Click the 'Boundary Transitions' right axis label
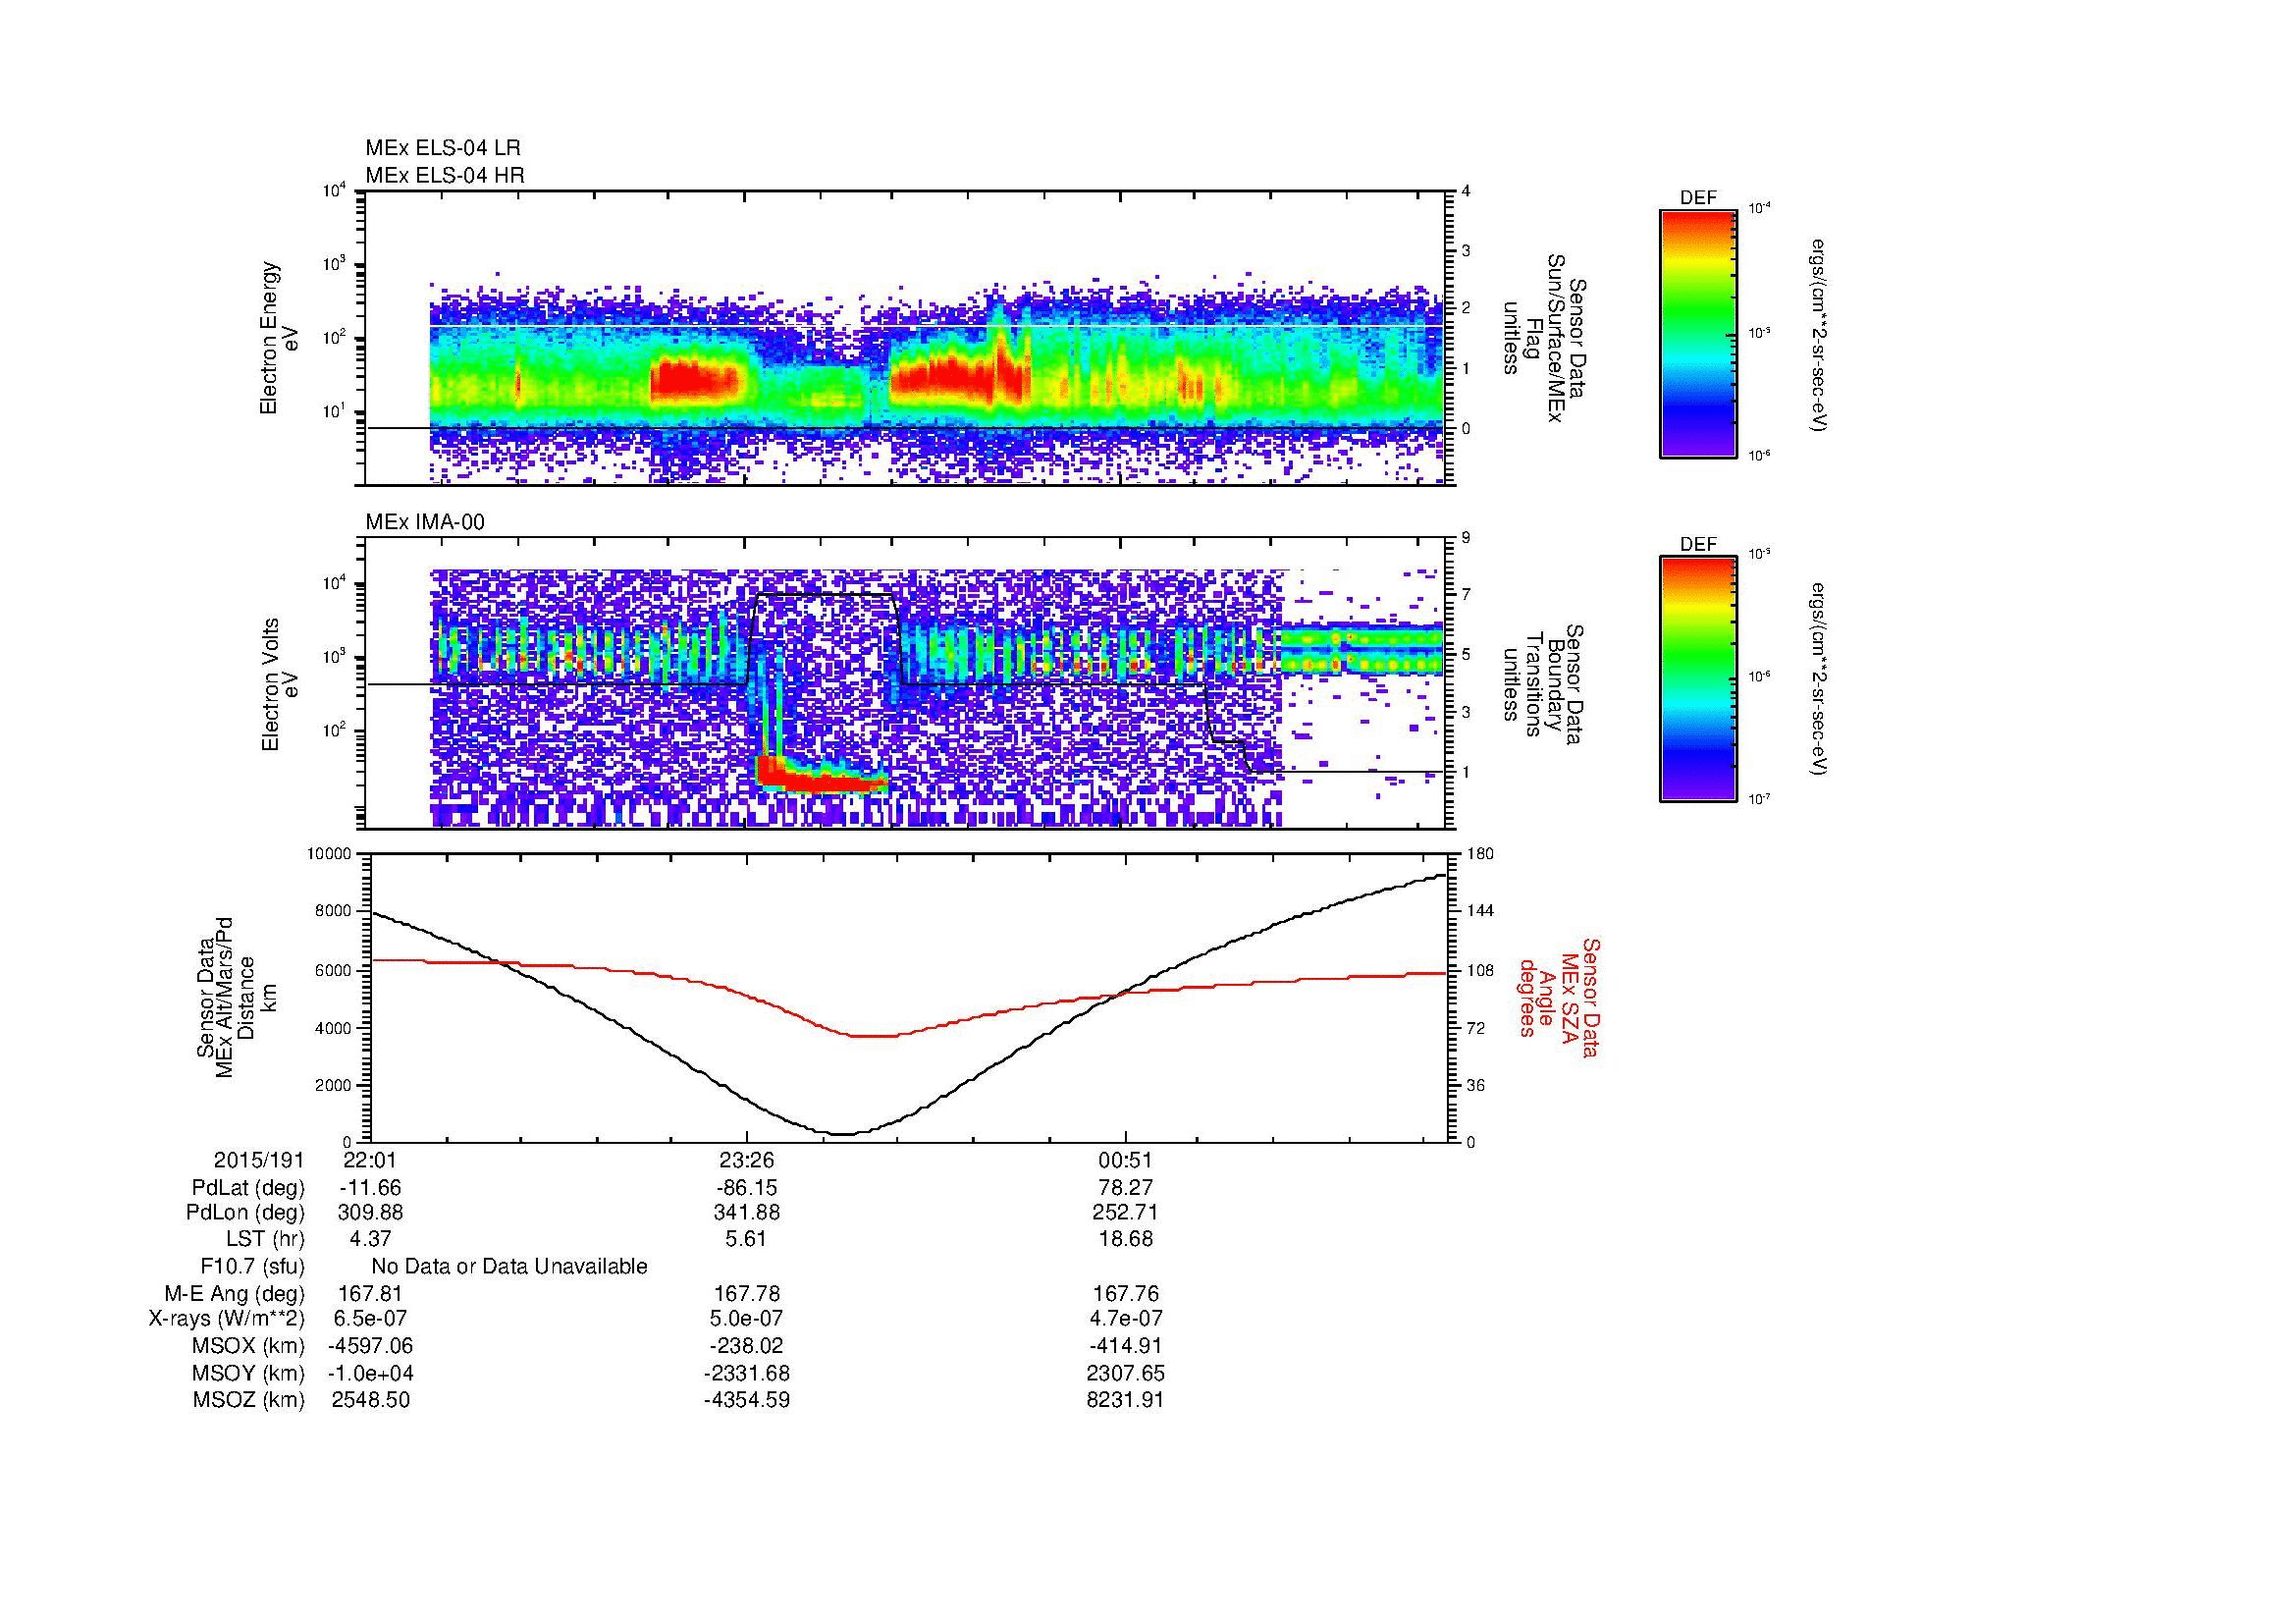The height and width of the screenshot is (1623, 2296). (1544, 685)
